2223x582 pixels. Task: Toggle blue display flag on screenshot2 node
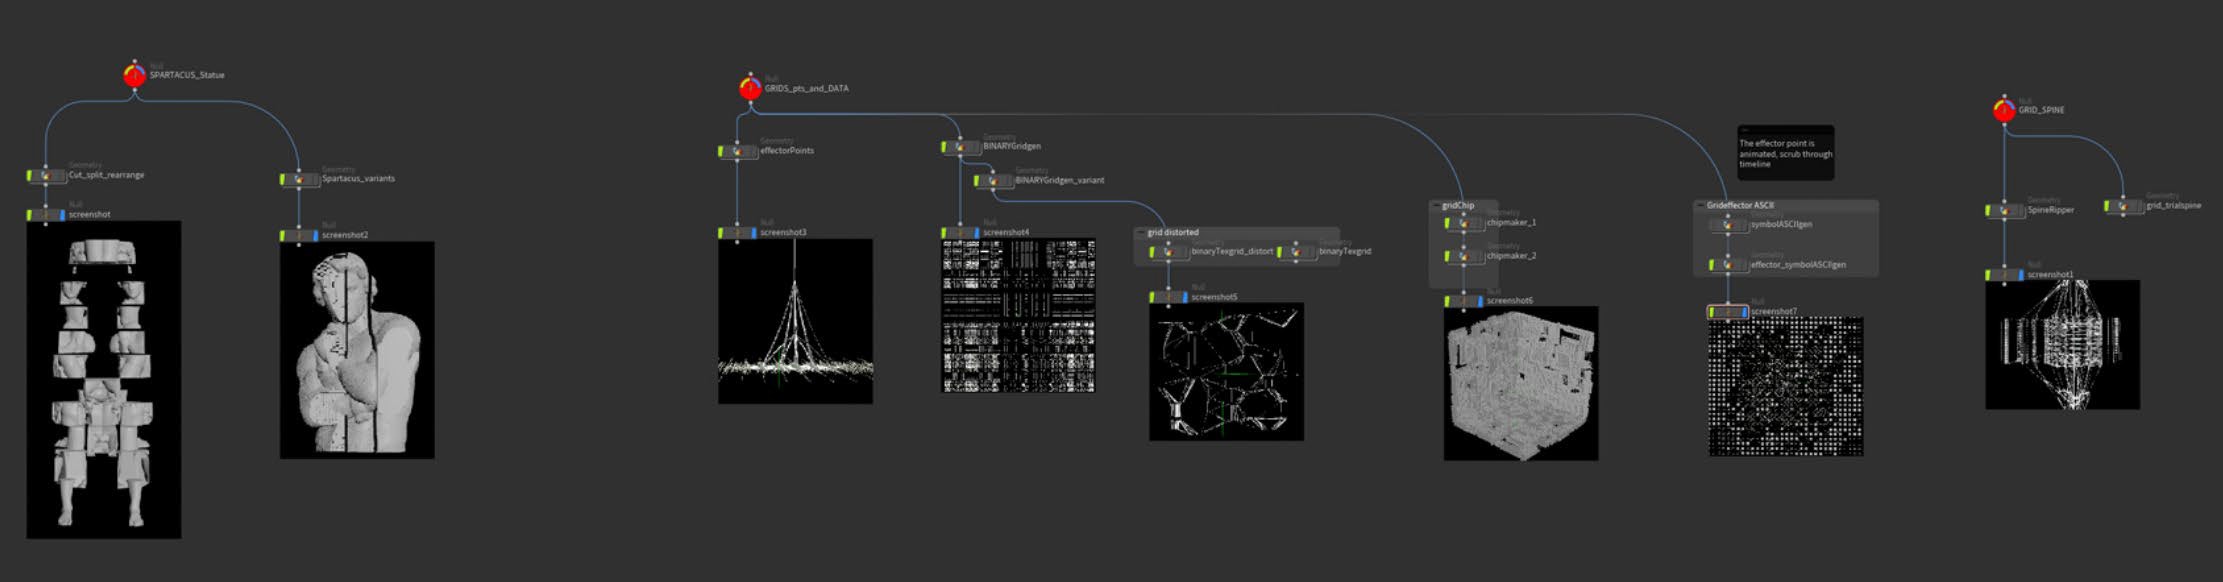point(316,236)
